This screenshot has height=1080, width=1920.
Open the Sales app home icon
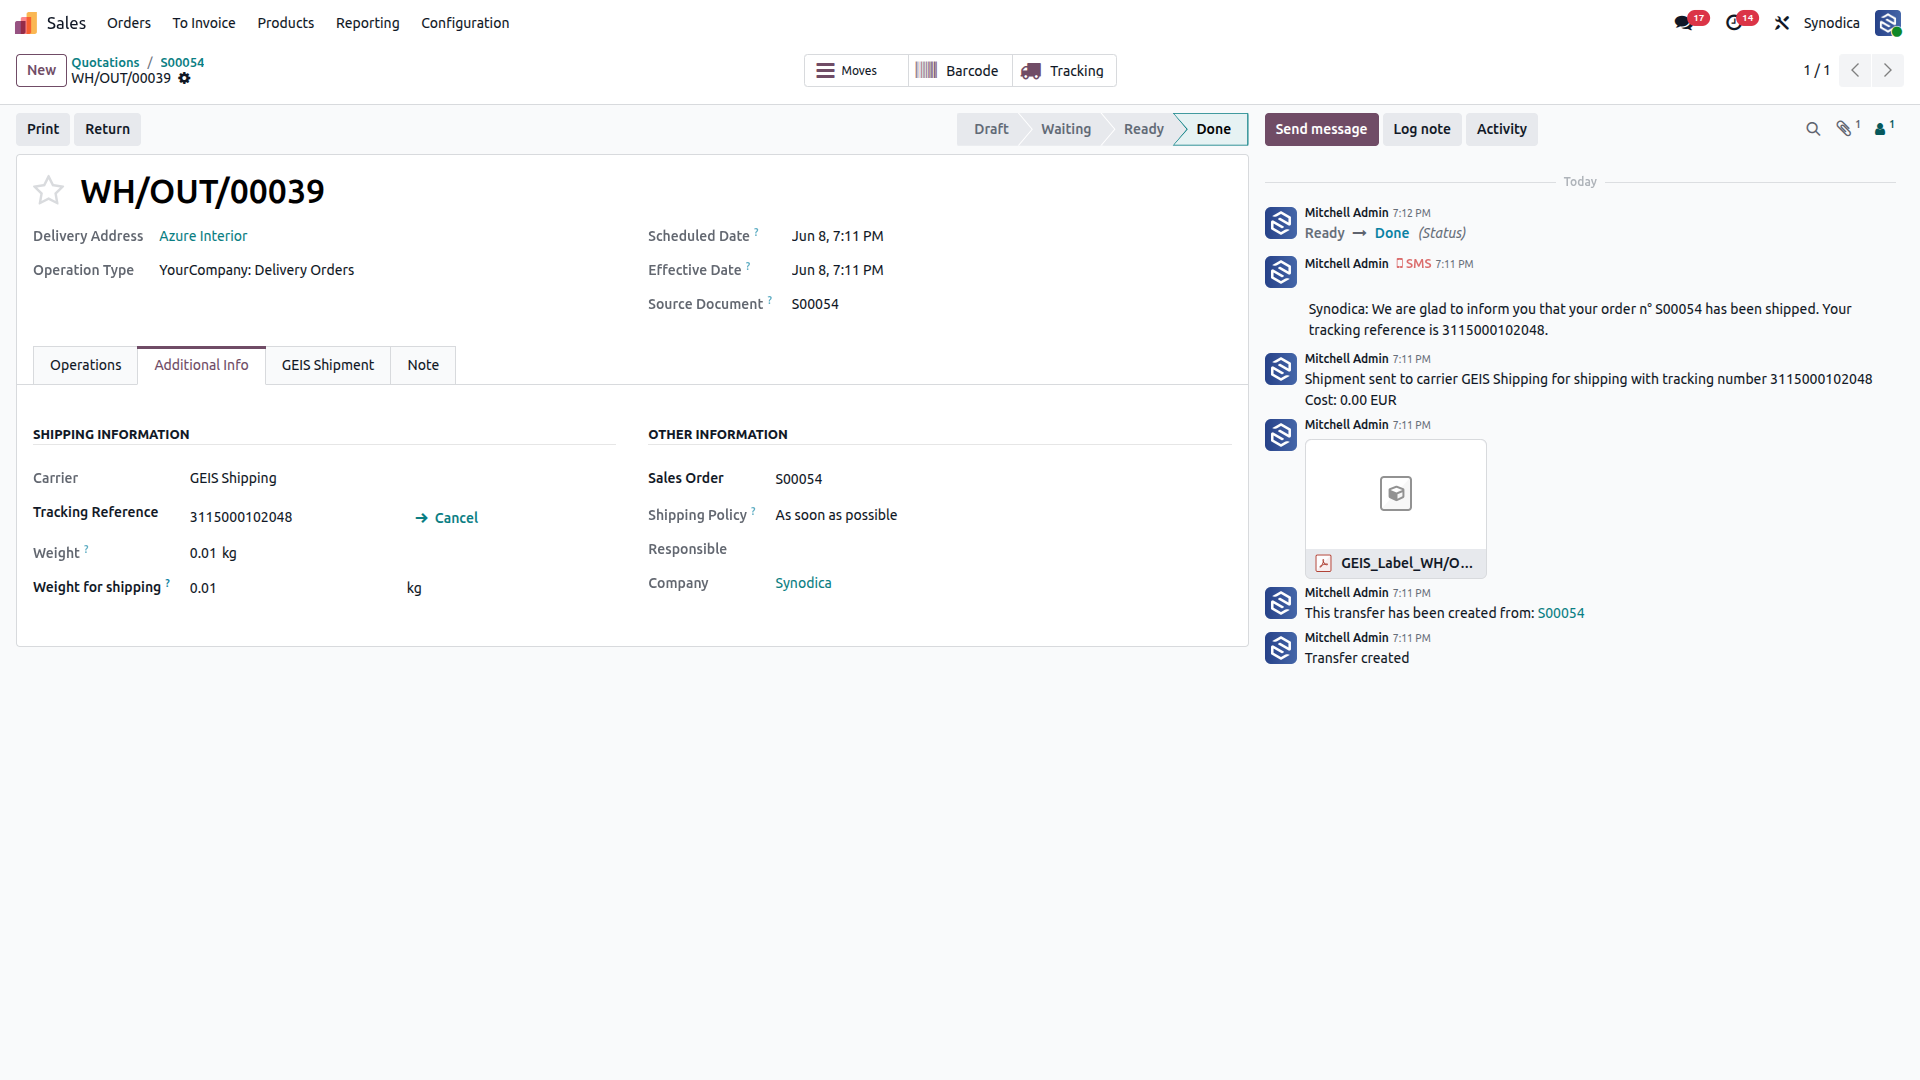26,23
